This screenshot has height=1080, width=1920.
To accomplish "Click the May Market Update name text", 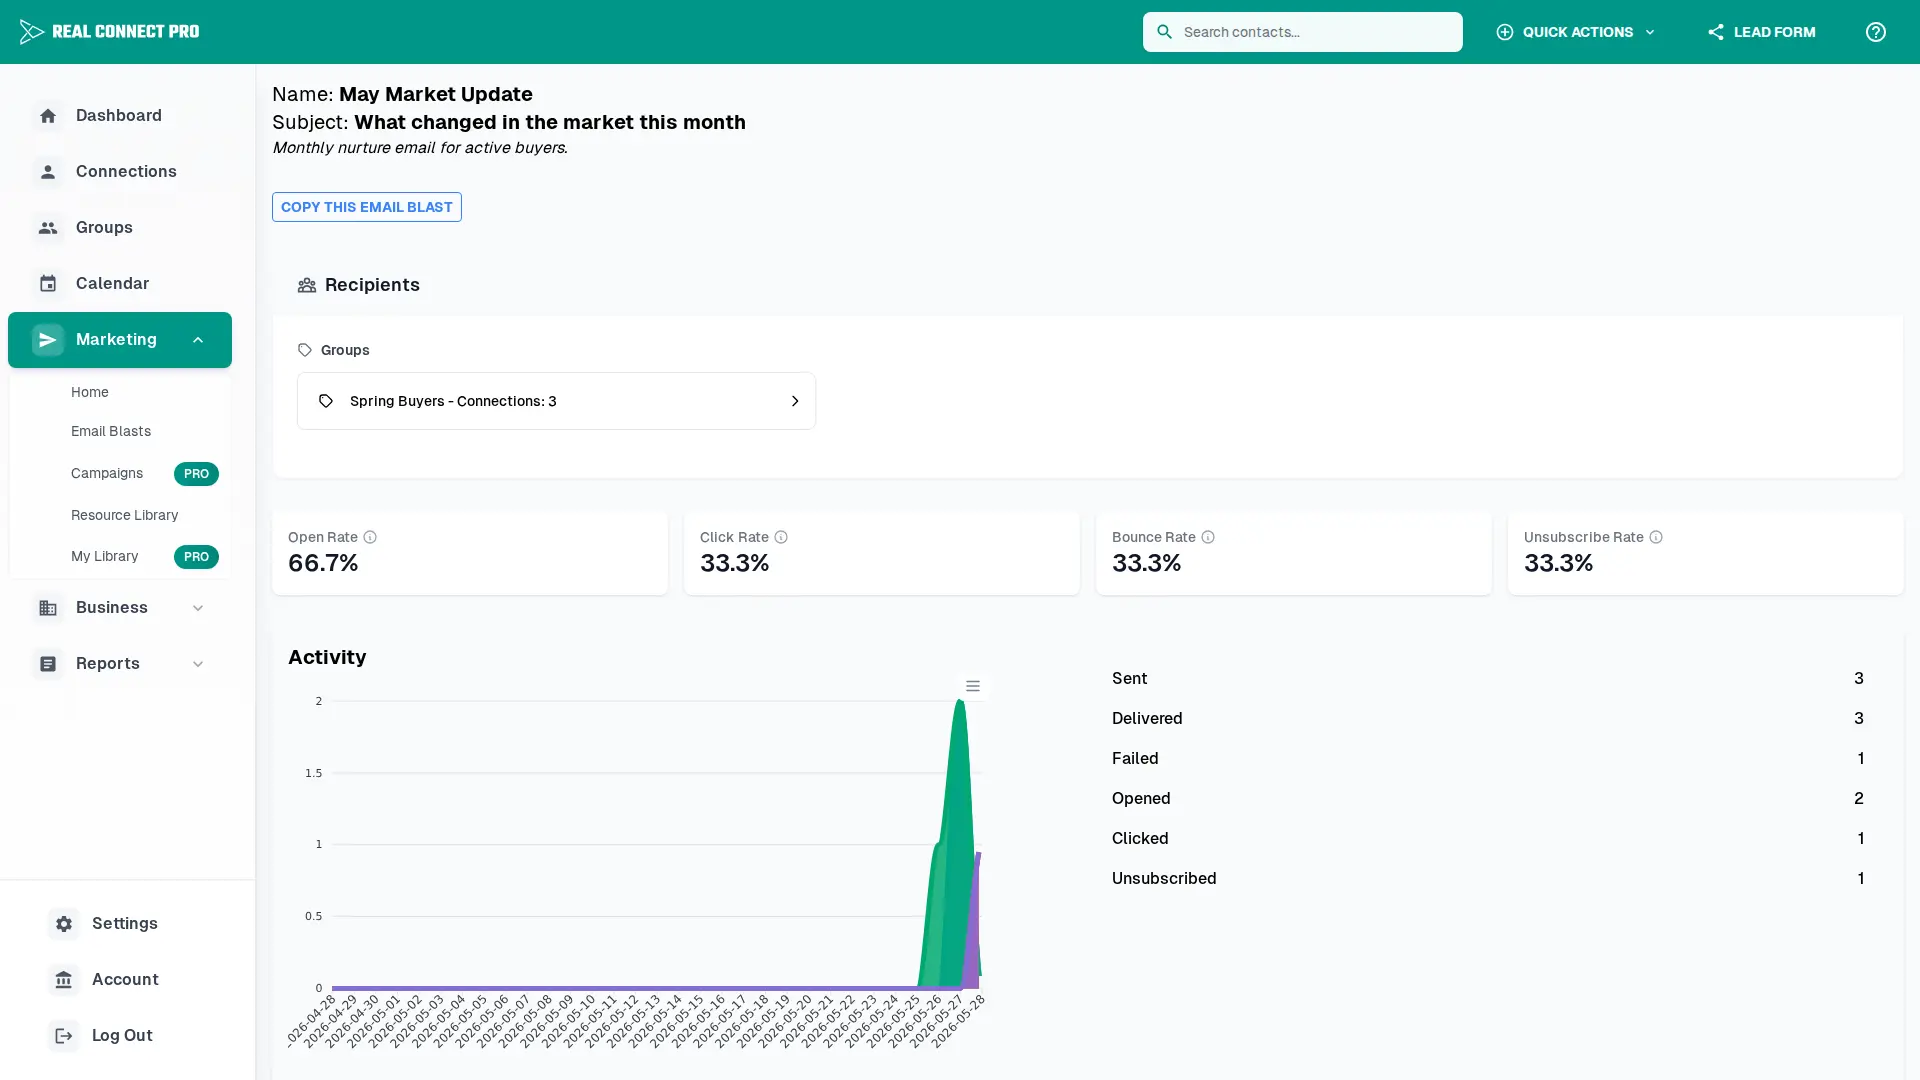I will click(435, 94).
